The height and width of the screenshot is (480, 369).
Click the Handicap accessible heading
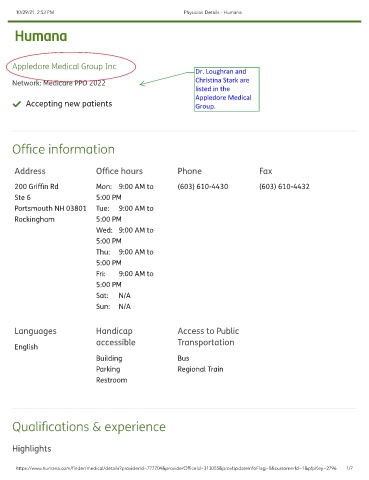pos(116,337)
